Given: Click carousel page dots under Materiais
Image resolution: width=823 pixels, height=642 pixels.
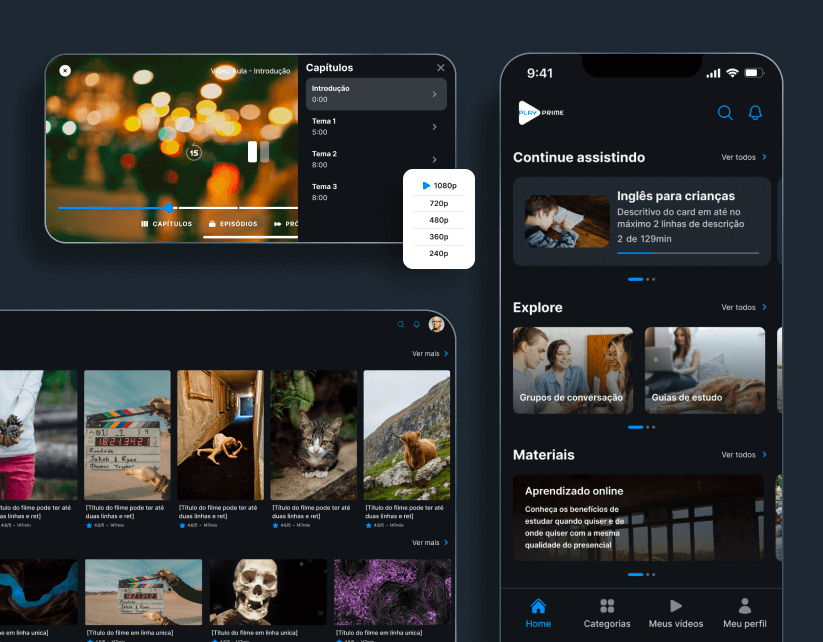Looking at the screenshot, I should pos(641,575).
